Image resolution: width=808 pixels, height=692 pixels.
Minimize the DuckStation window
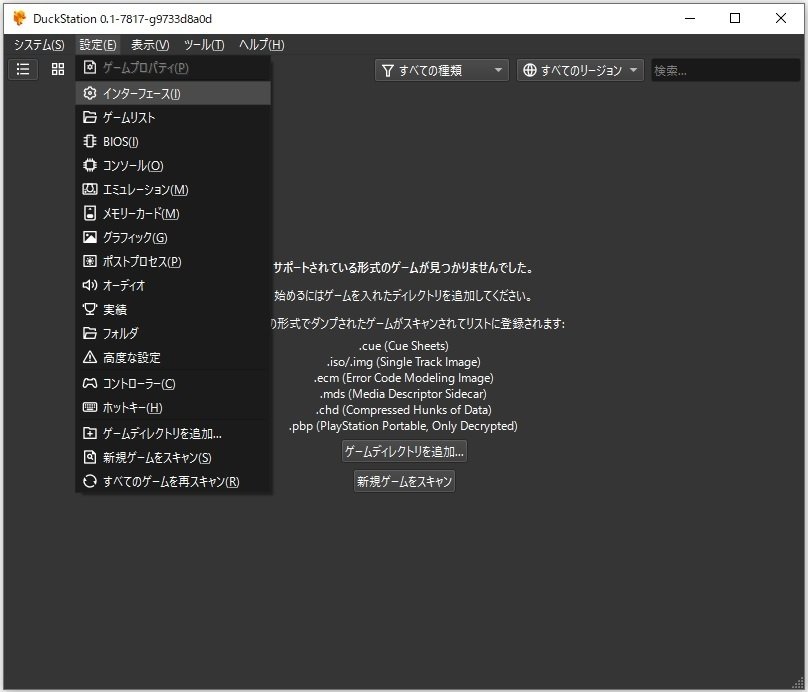point(690,18)
